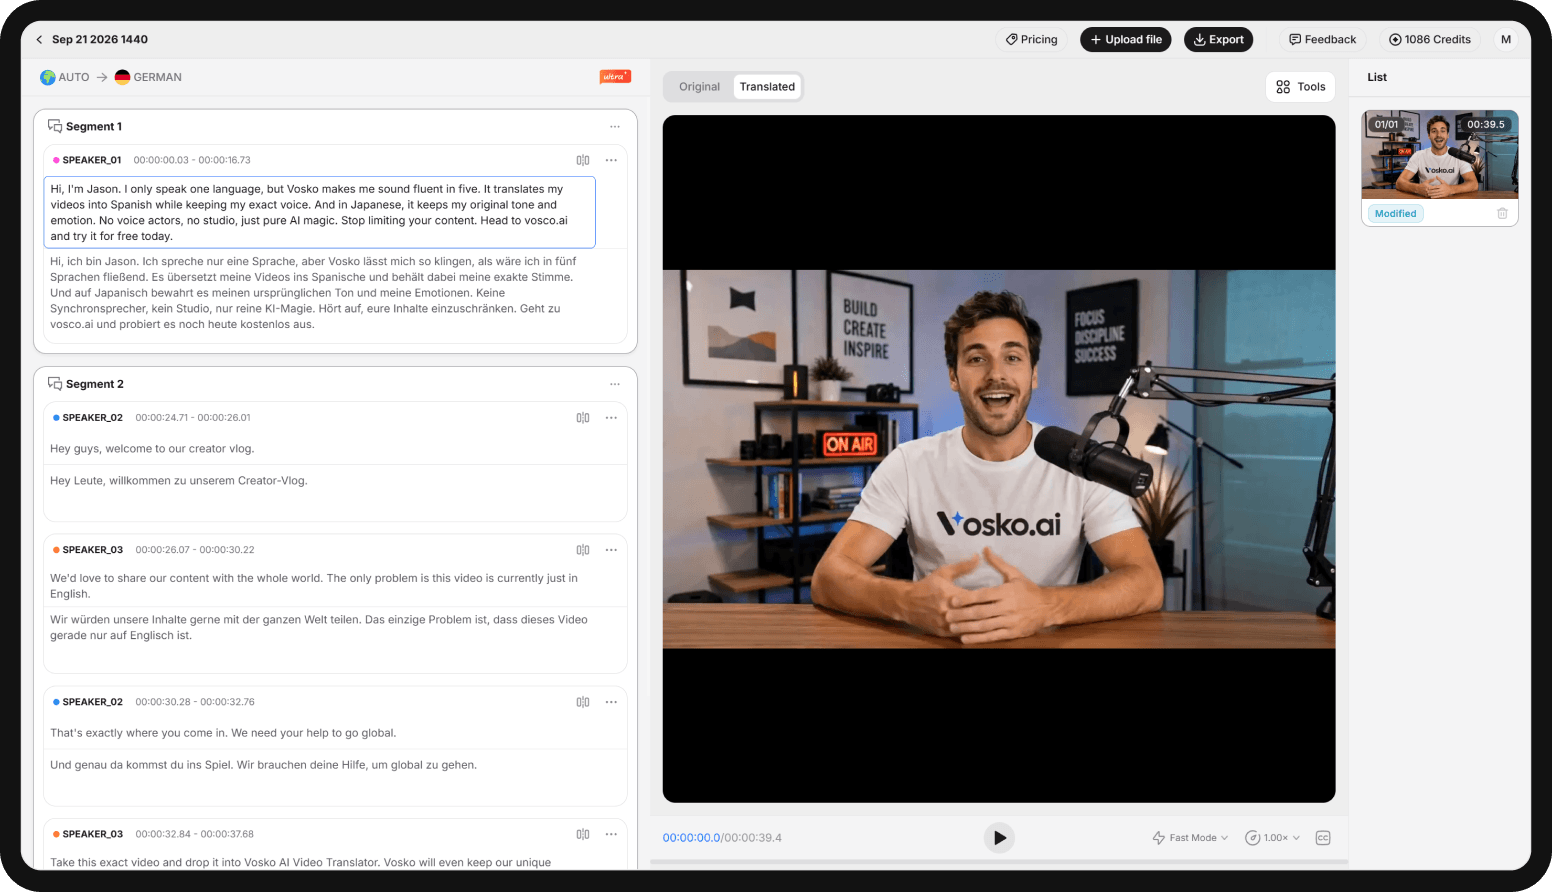Click the orange ultra badge
Image resolution: width=1552 pixels, height=892 pixels.
[x=615, y=77]
